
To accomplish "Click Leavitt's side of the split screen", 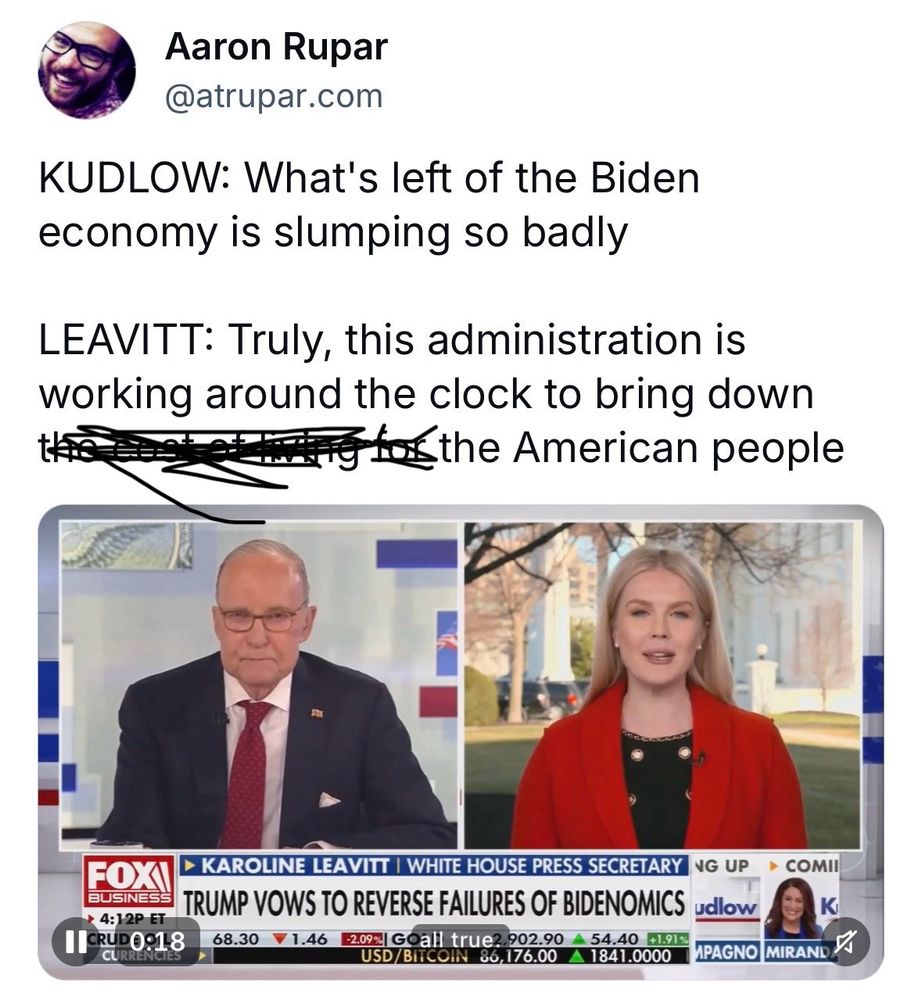I will point(662,686).
